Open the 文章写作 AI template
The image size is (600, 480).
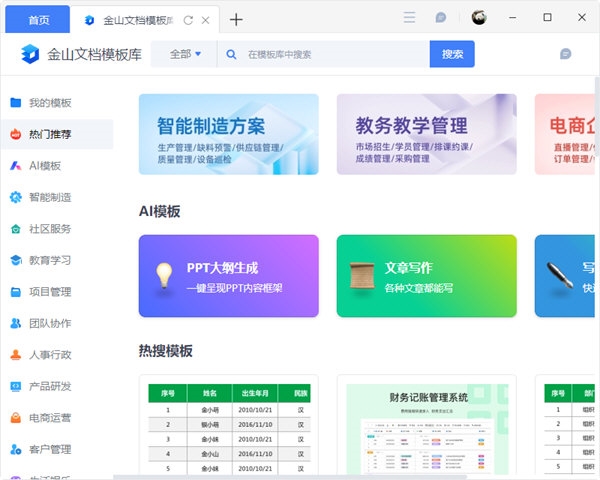(x=427, y=276)
